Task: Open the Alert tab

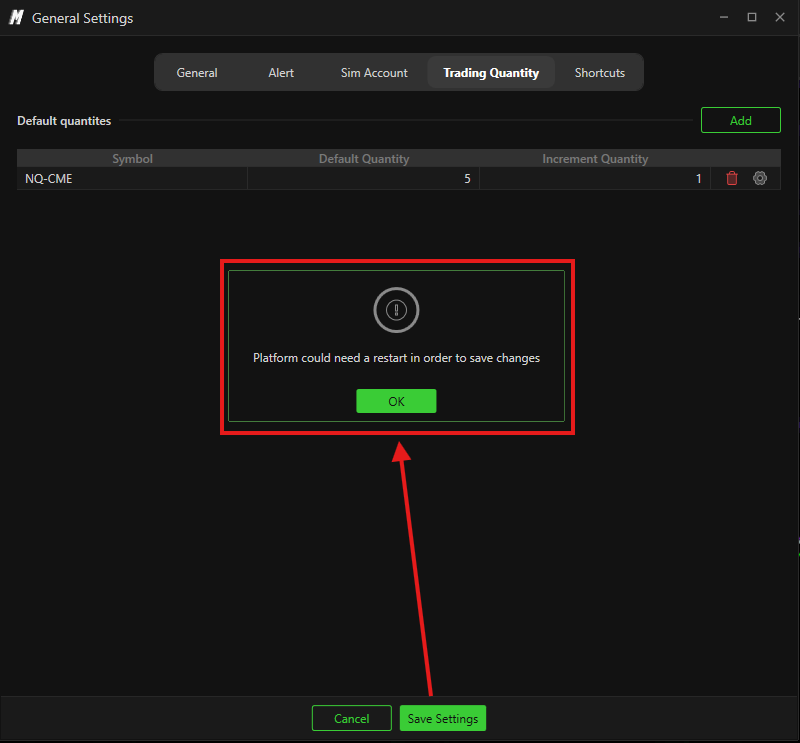Action: pyautogui.click(x=281, y=73)
